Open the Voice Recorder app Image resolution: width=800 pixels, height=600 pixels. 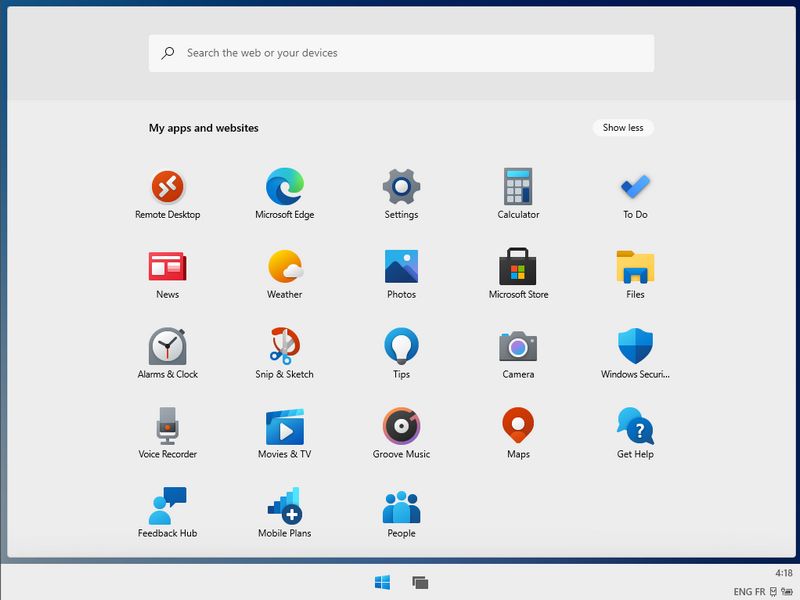click(167, 433)
